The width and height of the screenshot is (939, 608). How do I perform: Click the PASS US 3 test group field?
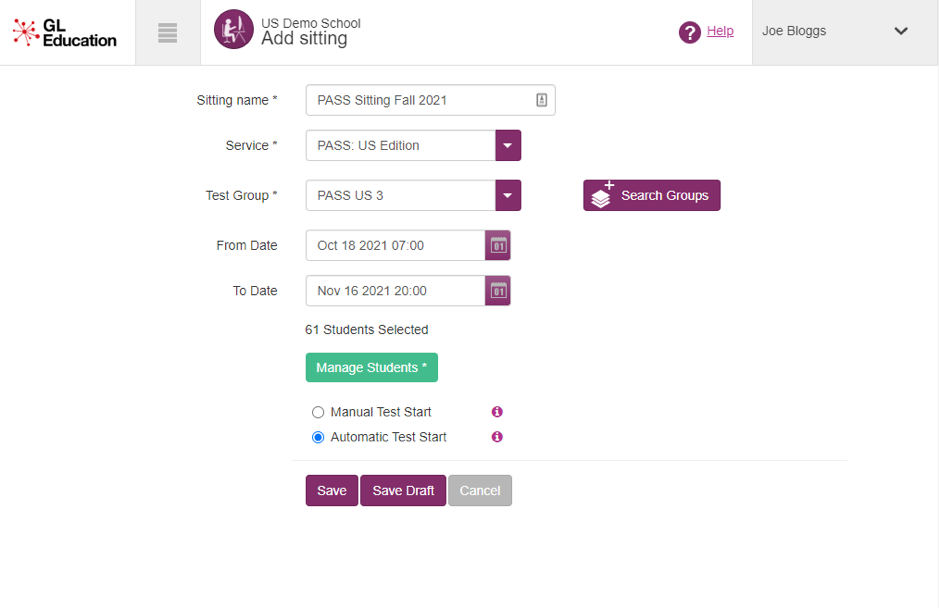(x=401, y=195)
